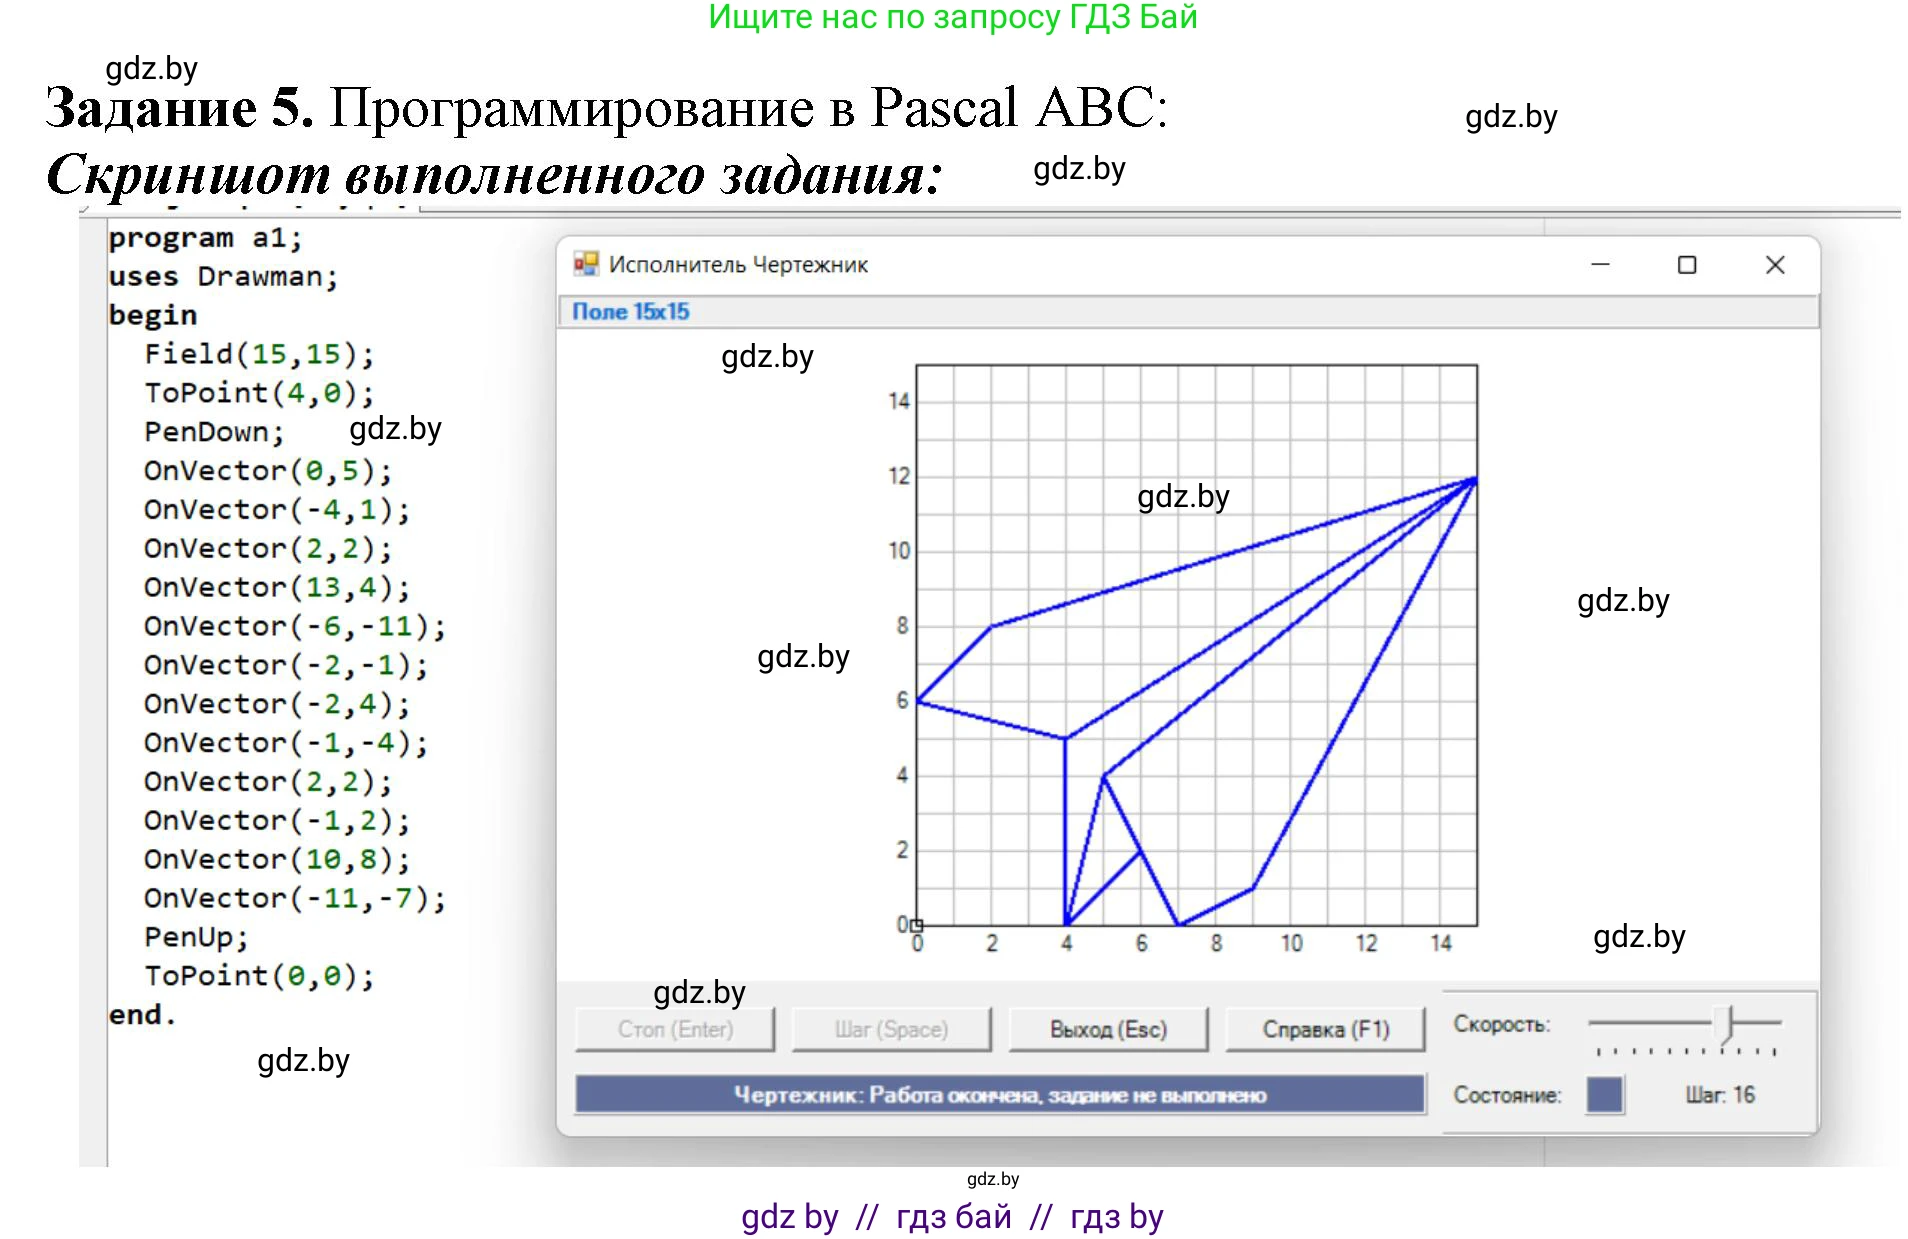
Task: Click the 'program a1;' code line
Action: 205,238
